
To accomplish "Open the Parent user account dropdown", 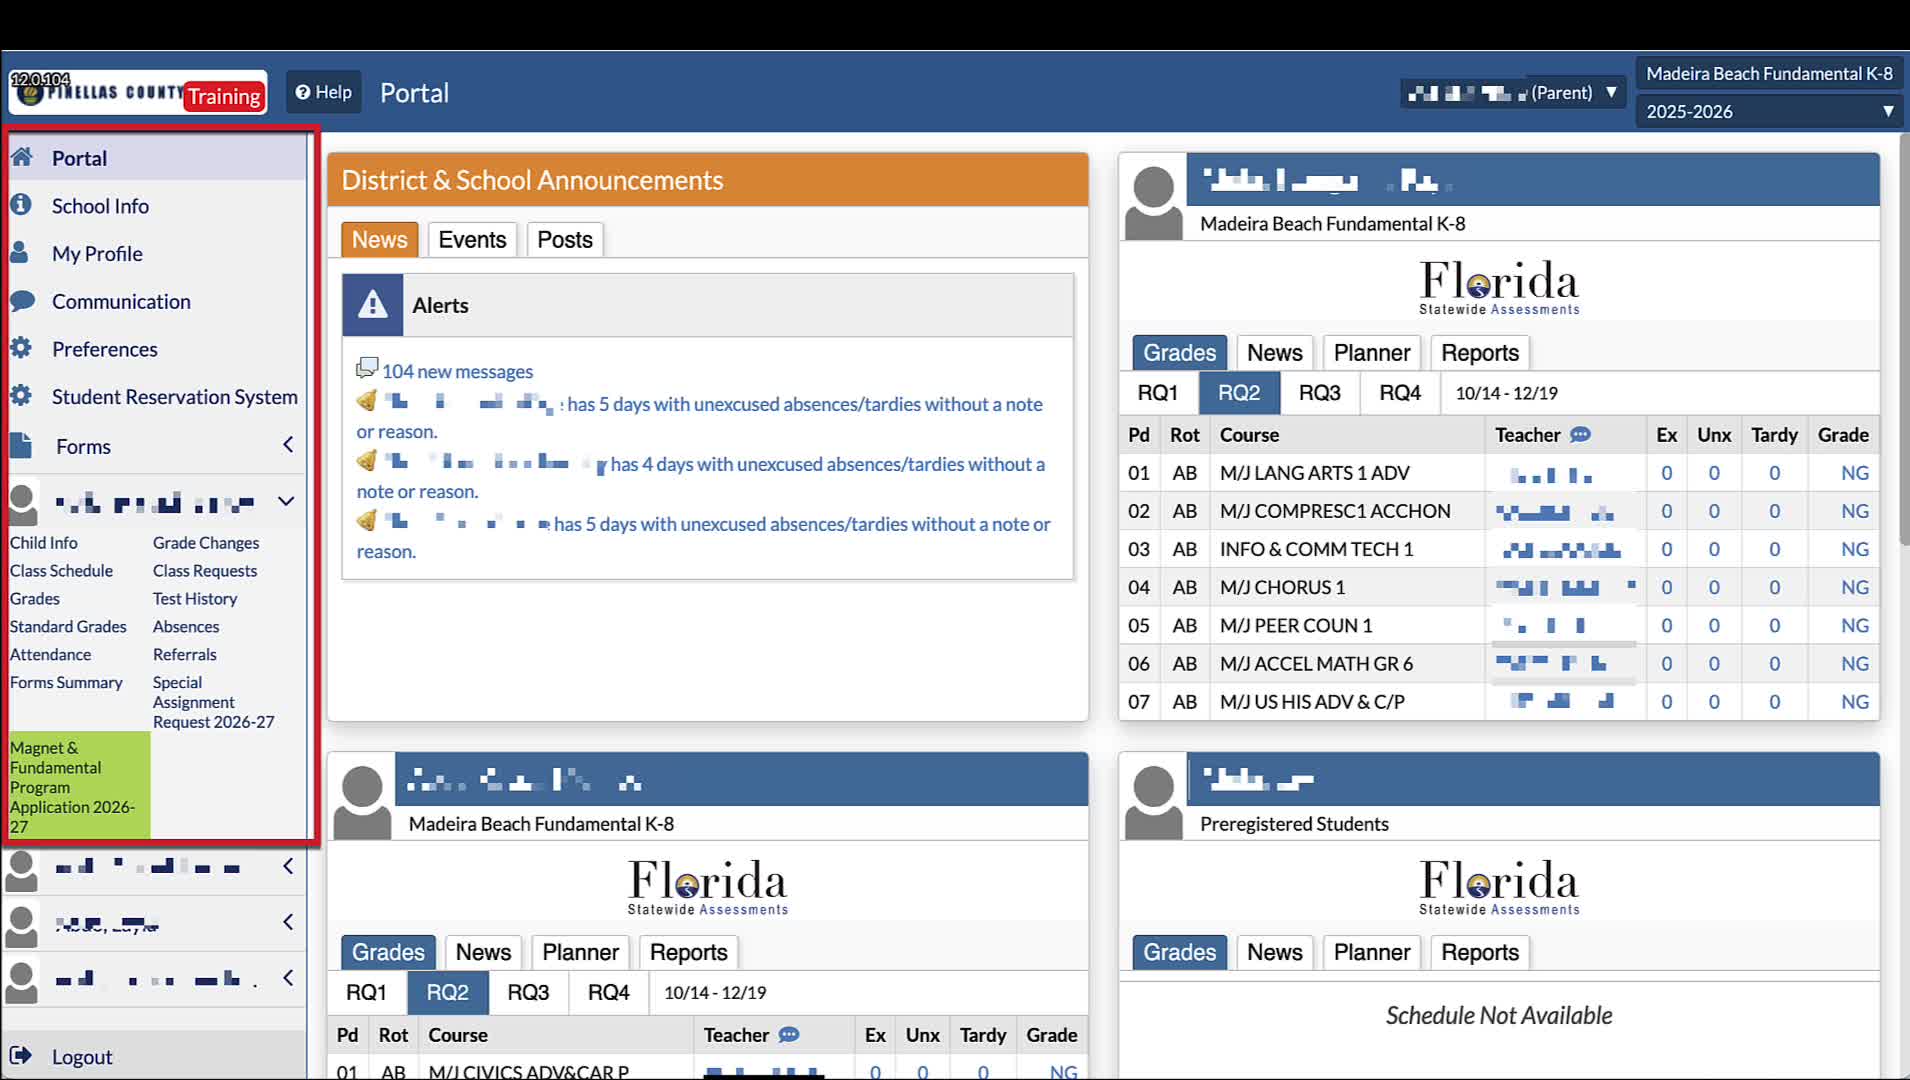I will (1512, 93).
